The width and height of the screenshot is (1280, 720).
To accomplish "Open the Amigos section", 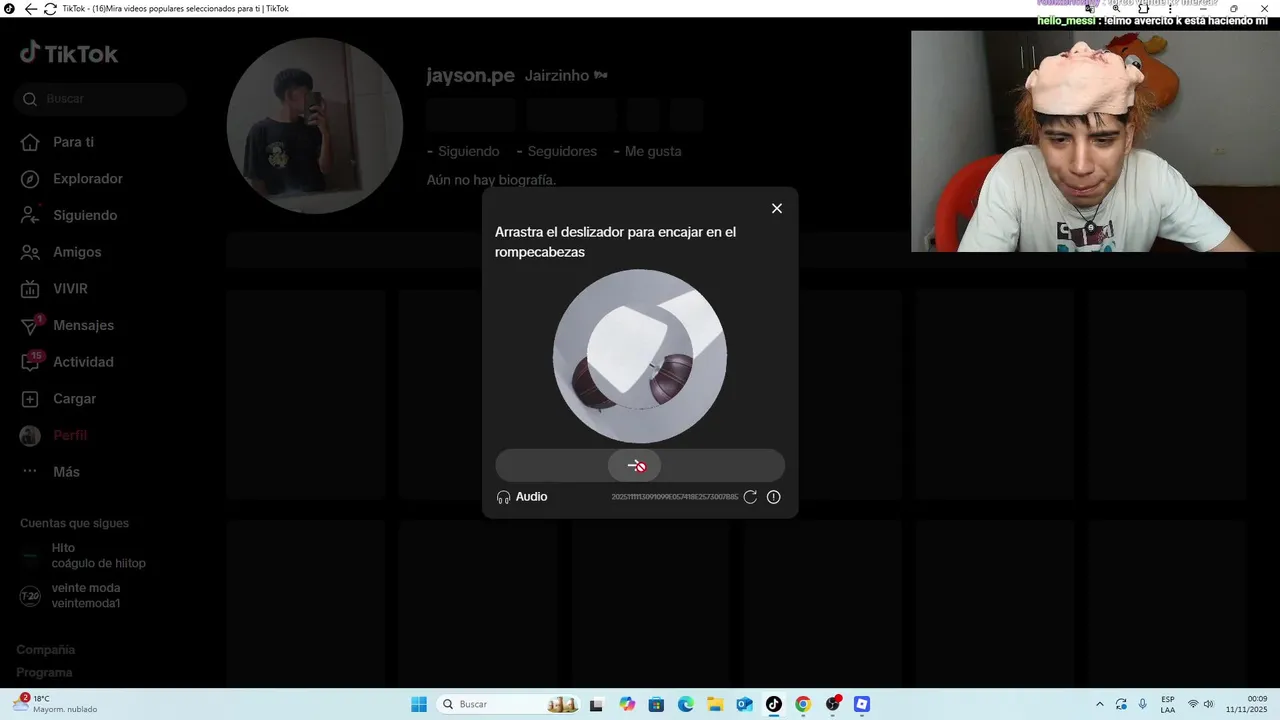I will (x=61, y=252).
